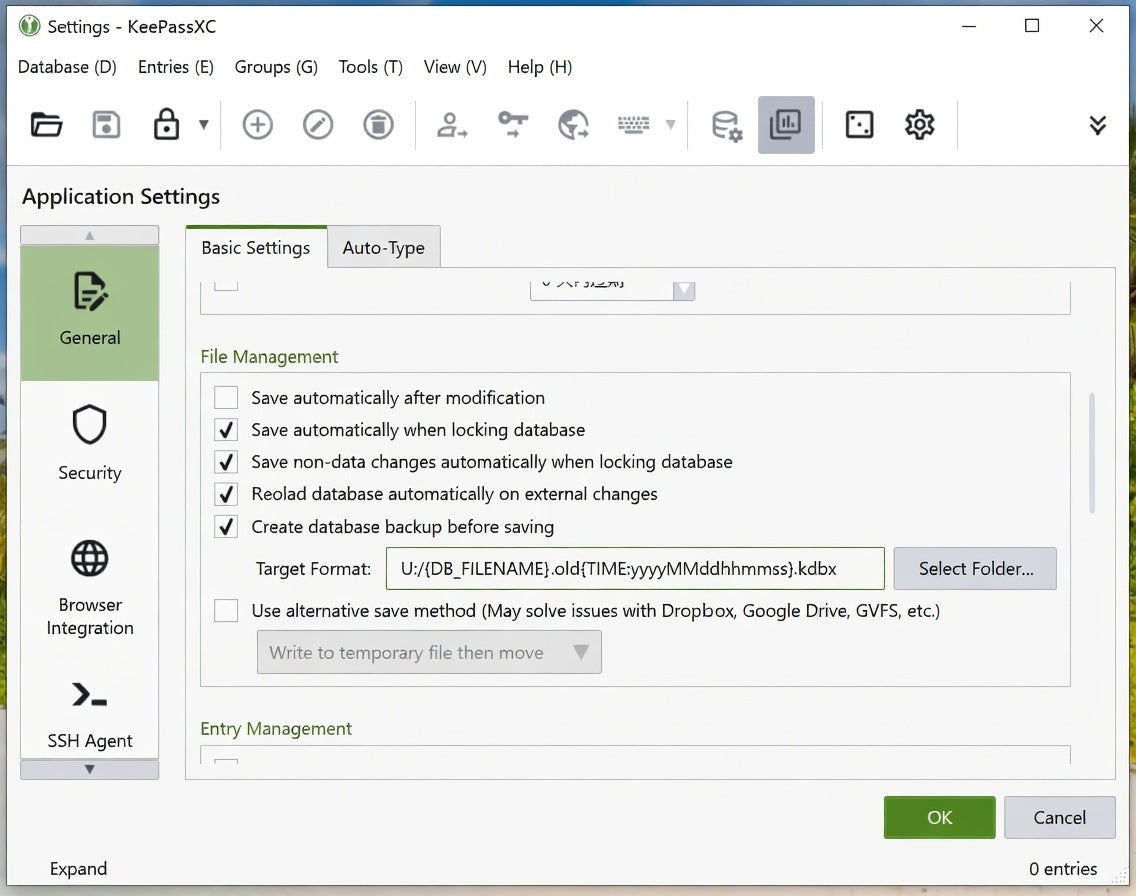Click the Target Format text field
1136x896 pixels.
pos(635,569)
